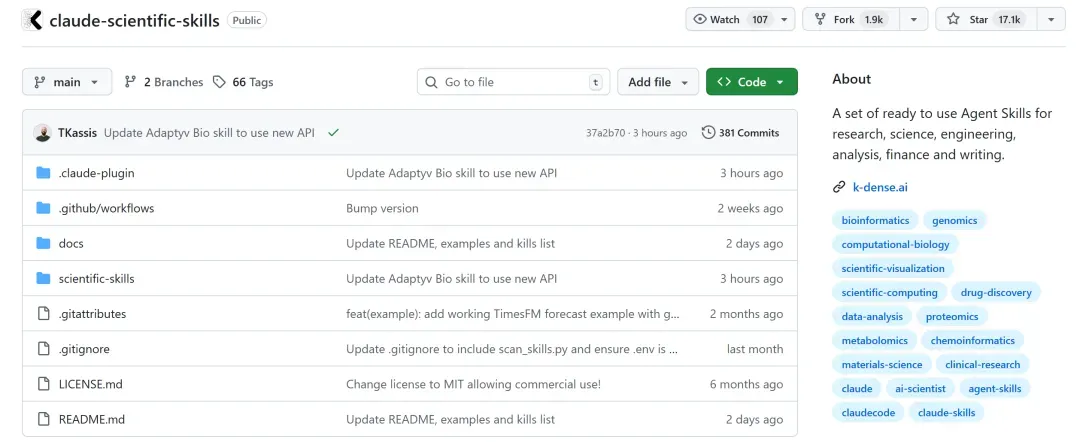View the 381 Commits history
1080x442 pixels.
740,133
